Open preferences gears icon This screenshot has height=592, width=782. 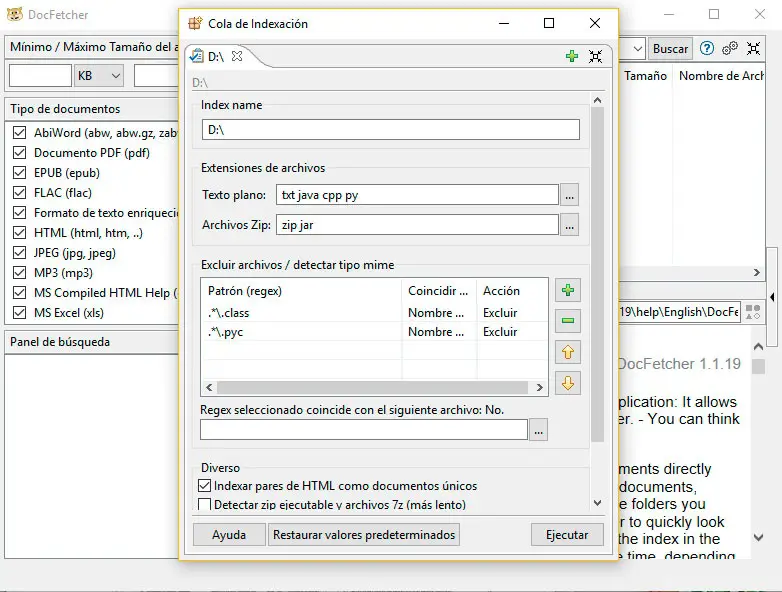(x=730, y=48)
